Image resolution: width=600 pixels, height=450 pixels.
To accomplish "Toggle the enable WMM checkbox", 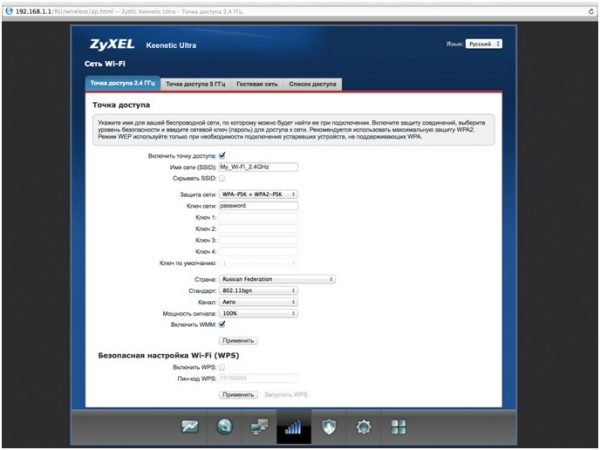I will tap(222, 324).
